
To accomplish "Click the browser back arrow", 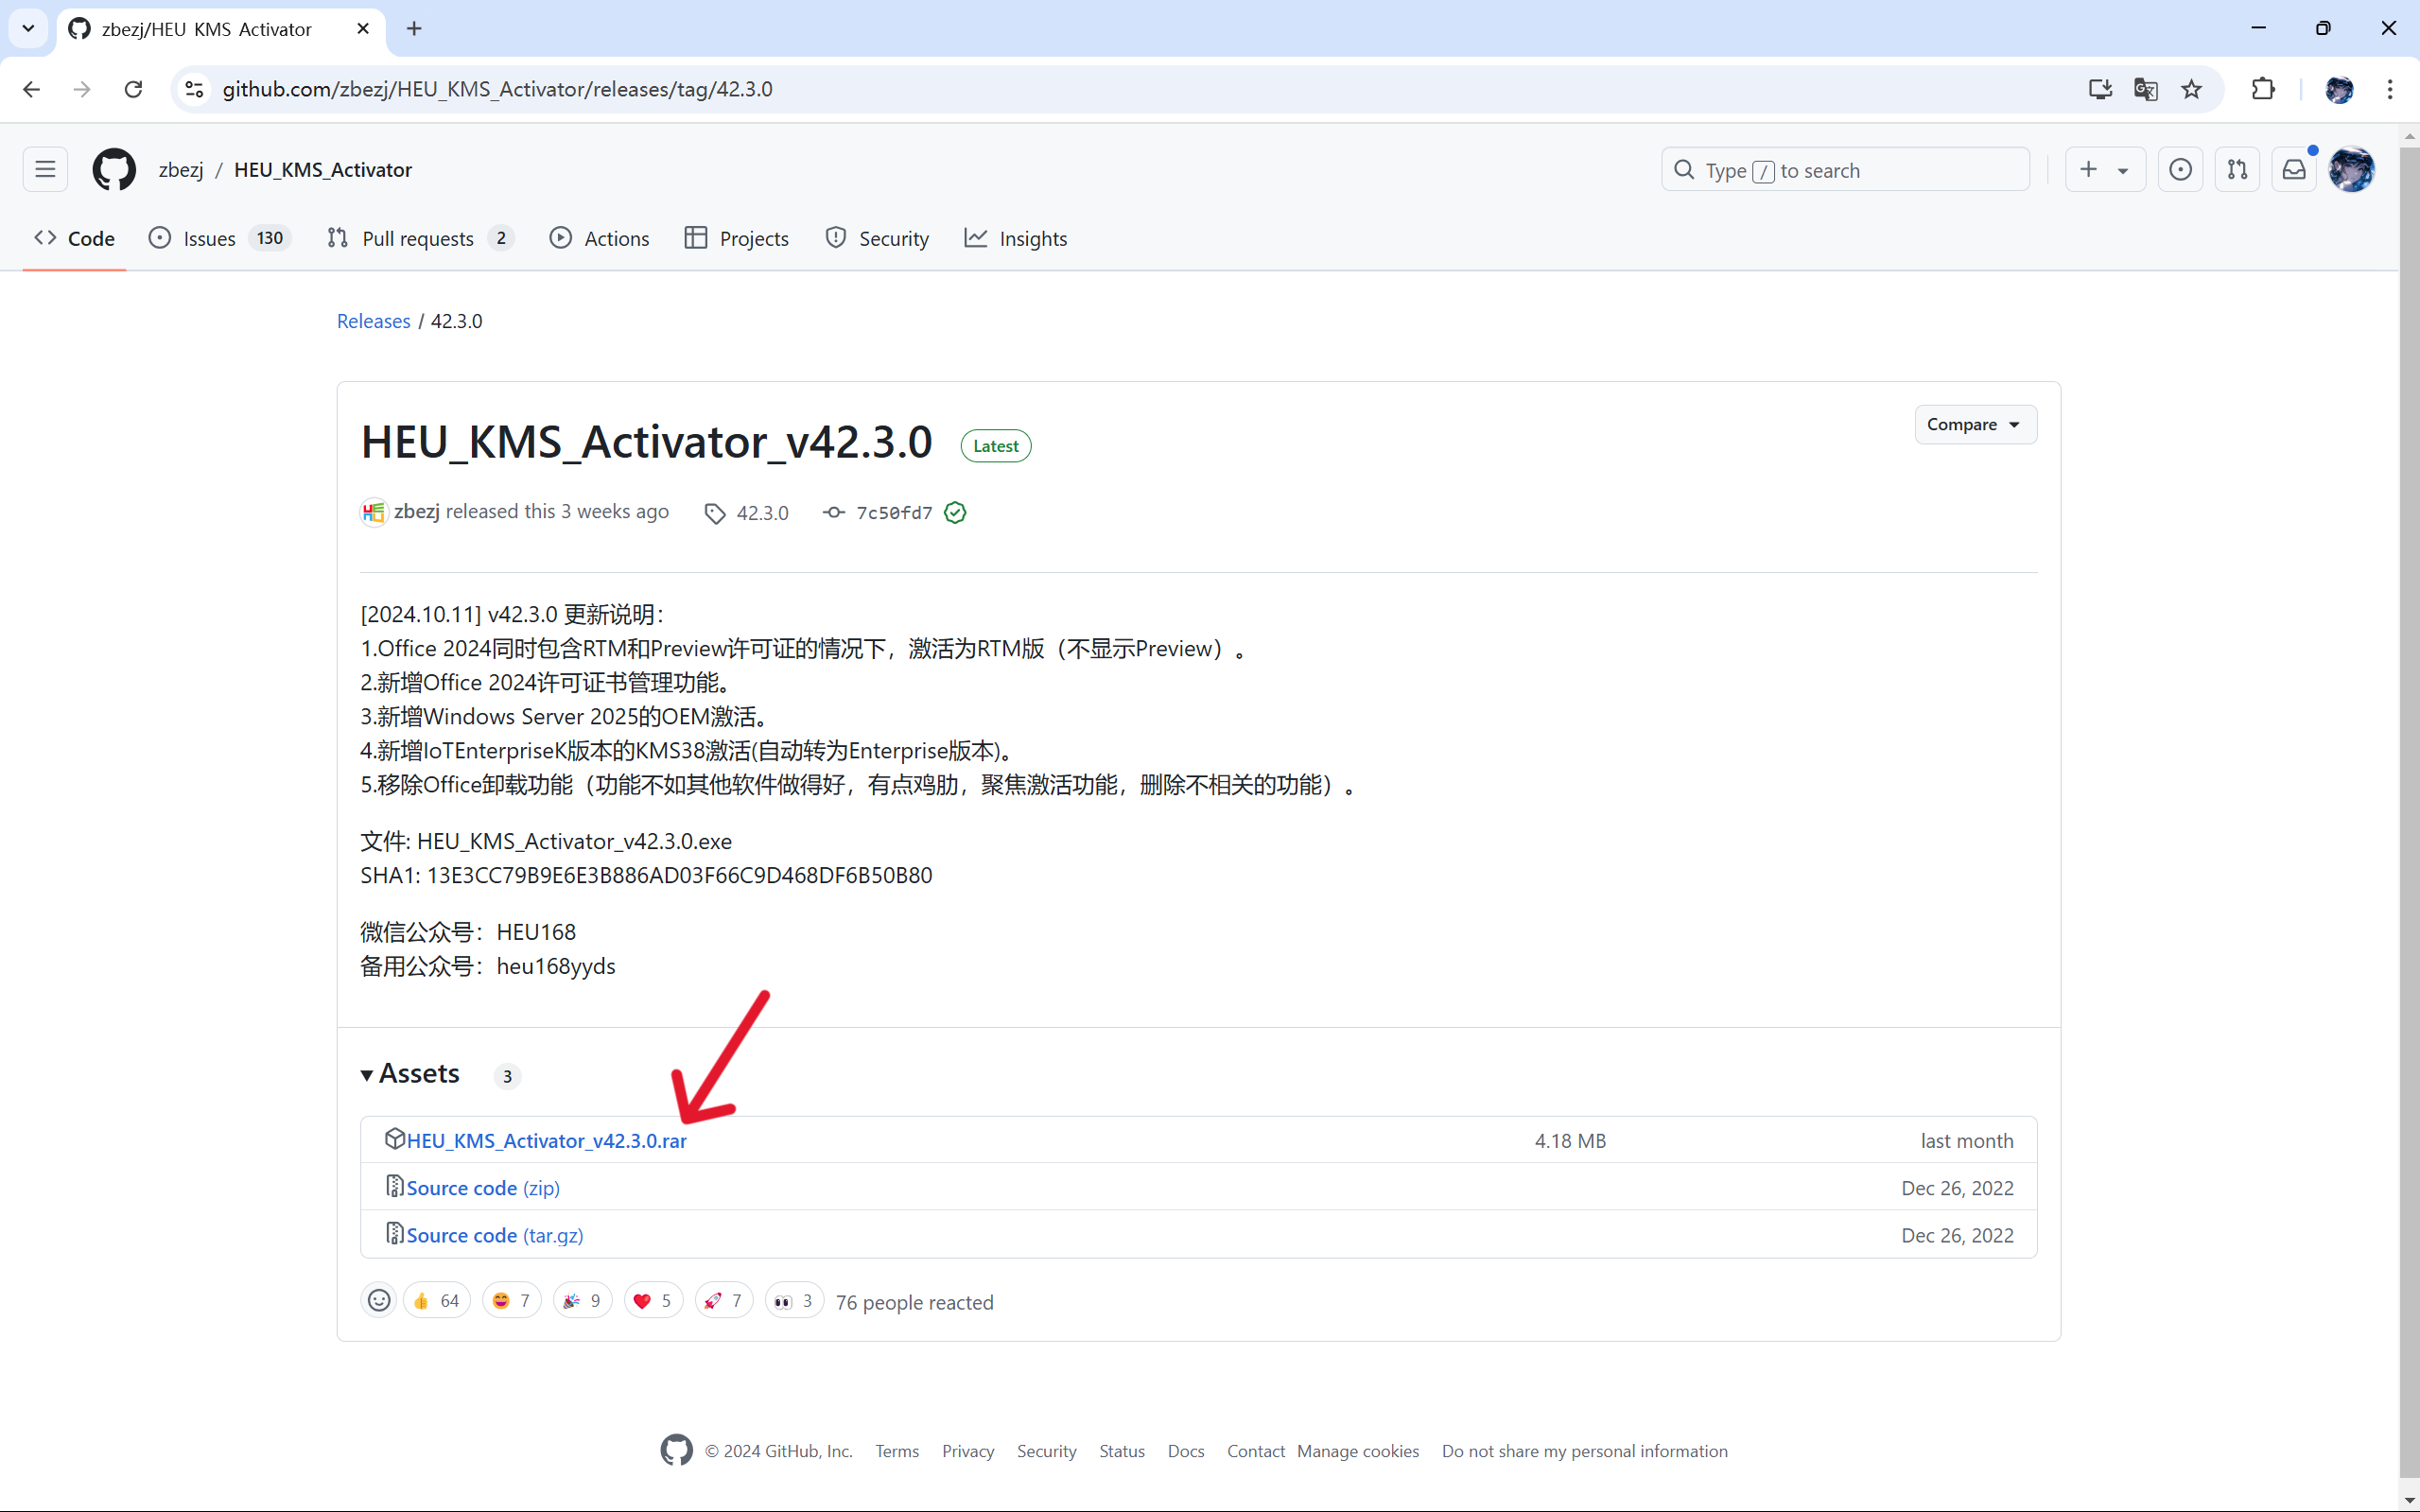I will [x=32, y=89].
